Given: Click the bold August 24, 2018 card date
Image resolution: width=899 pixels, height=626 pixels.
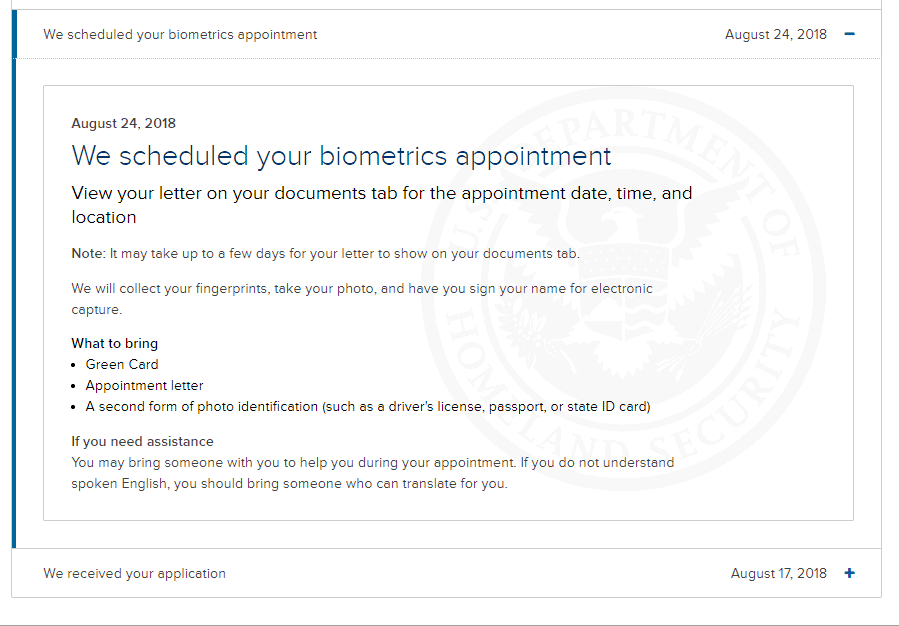Looking at the screenshot, I should pyautogui.click(x=123, y=123).
